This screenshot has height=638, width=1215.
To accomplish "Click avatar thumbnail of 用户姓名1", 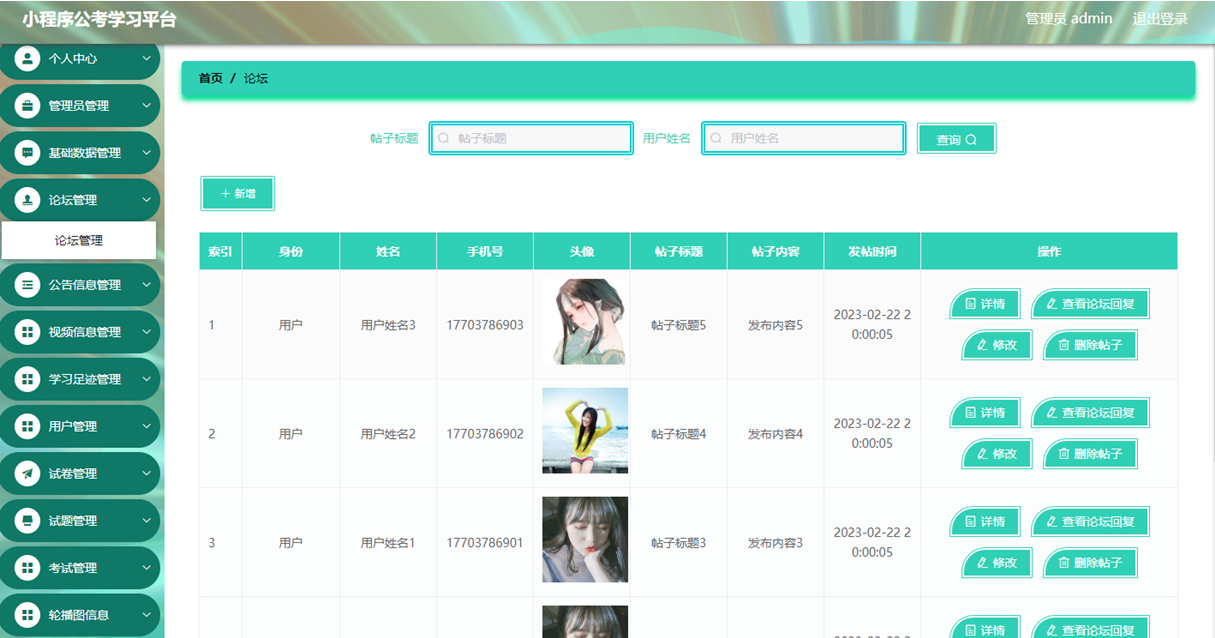I will pyautogui.click(x=585, y=540).
